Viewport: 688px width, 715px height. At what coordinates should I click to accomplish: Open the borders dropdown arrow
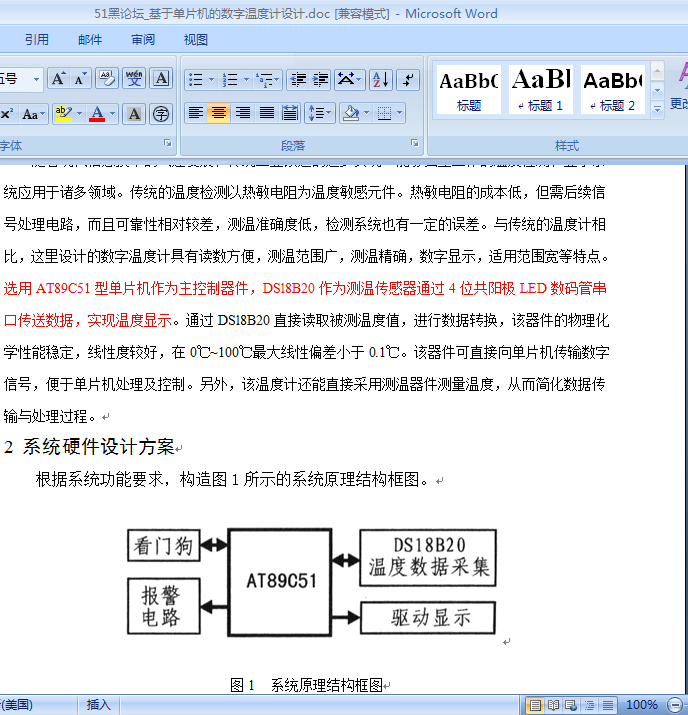click(x=399, y=113)
